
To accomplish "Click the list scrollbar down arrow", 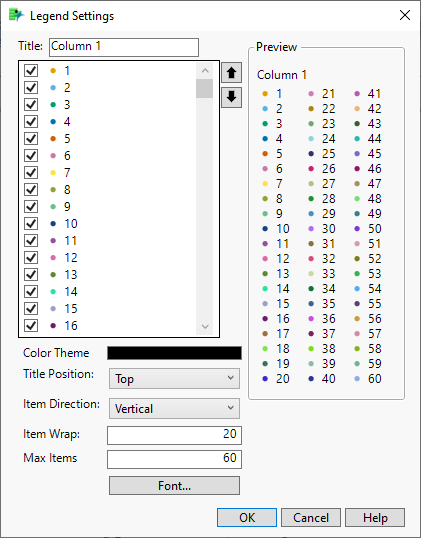I will 205,326.
